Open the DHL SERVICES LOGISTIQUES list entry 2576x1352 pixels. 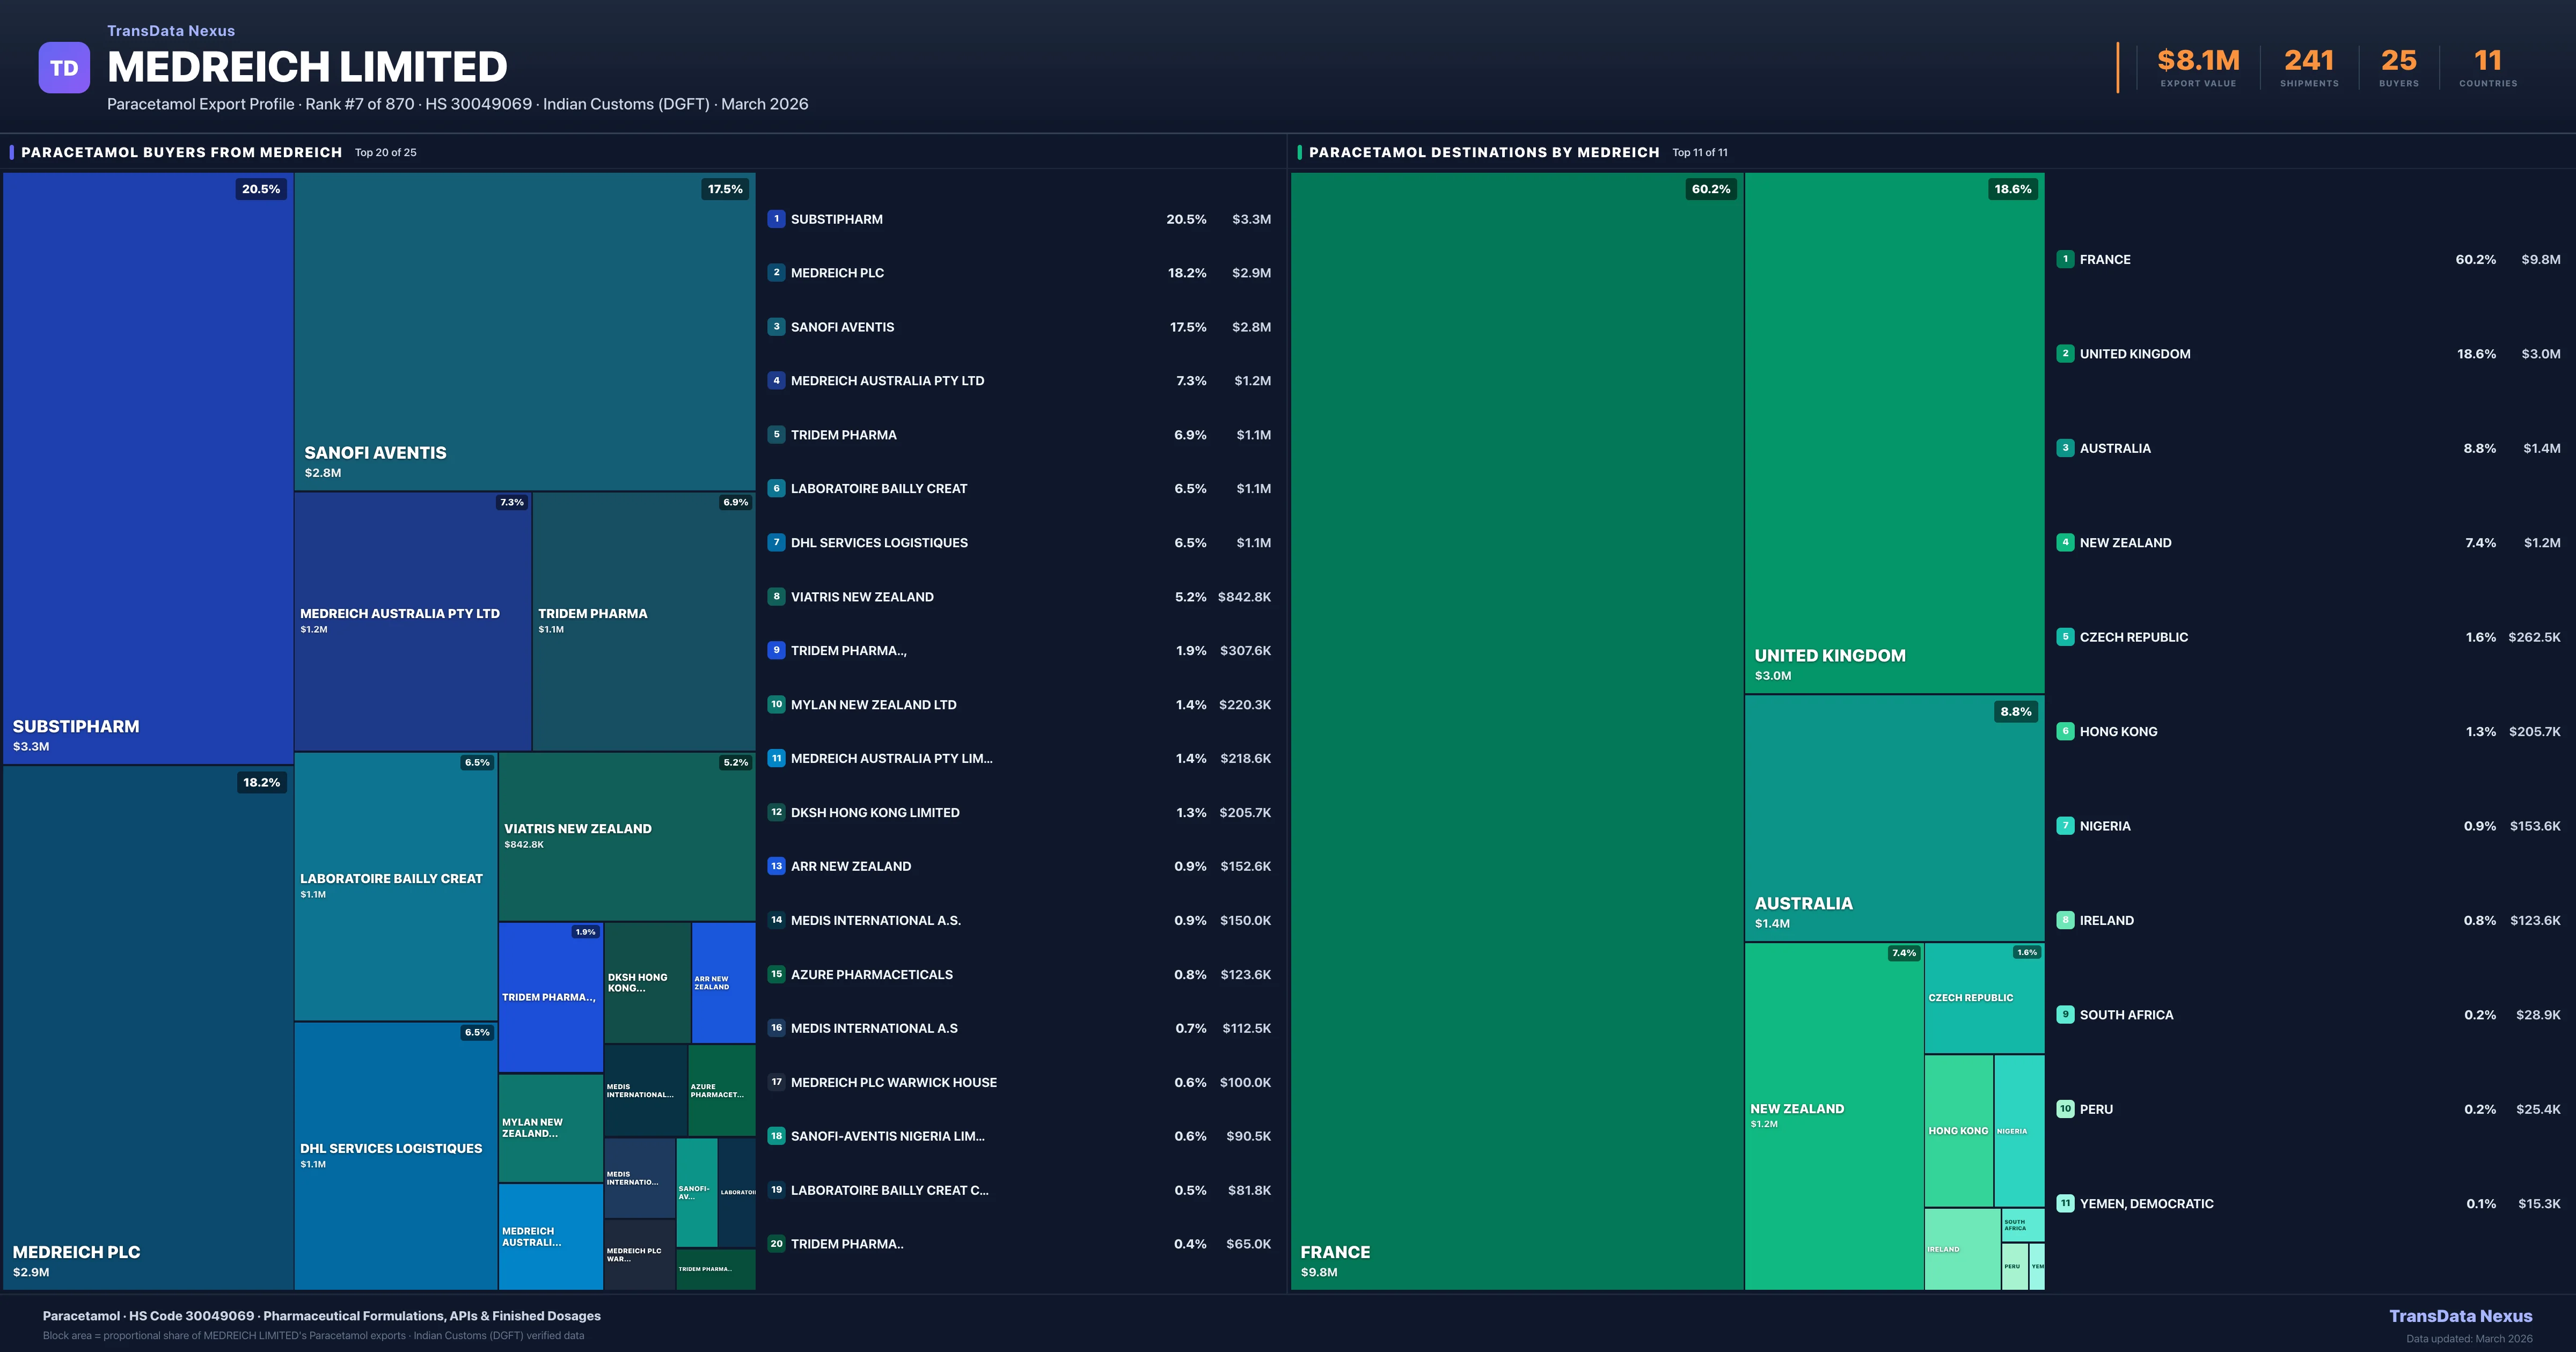click(x=878, y=543)
